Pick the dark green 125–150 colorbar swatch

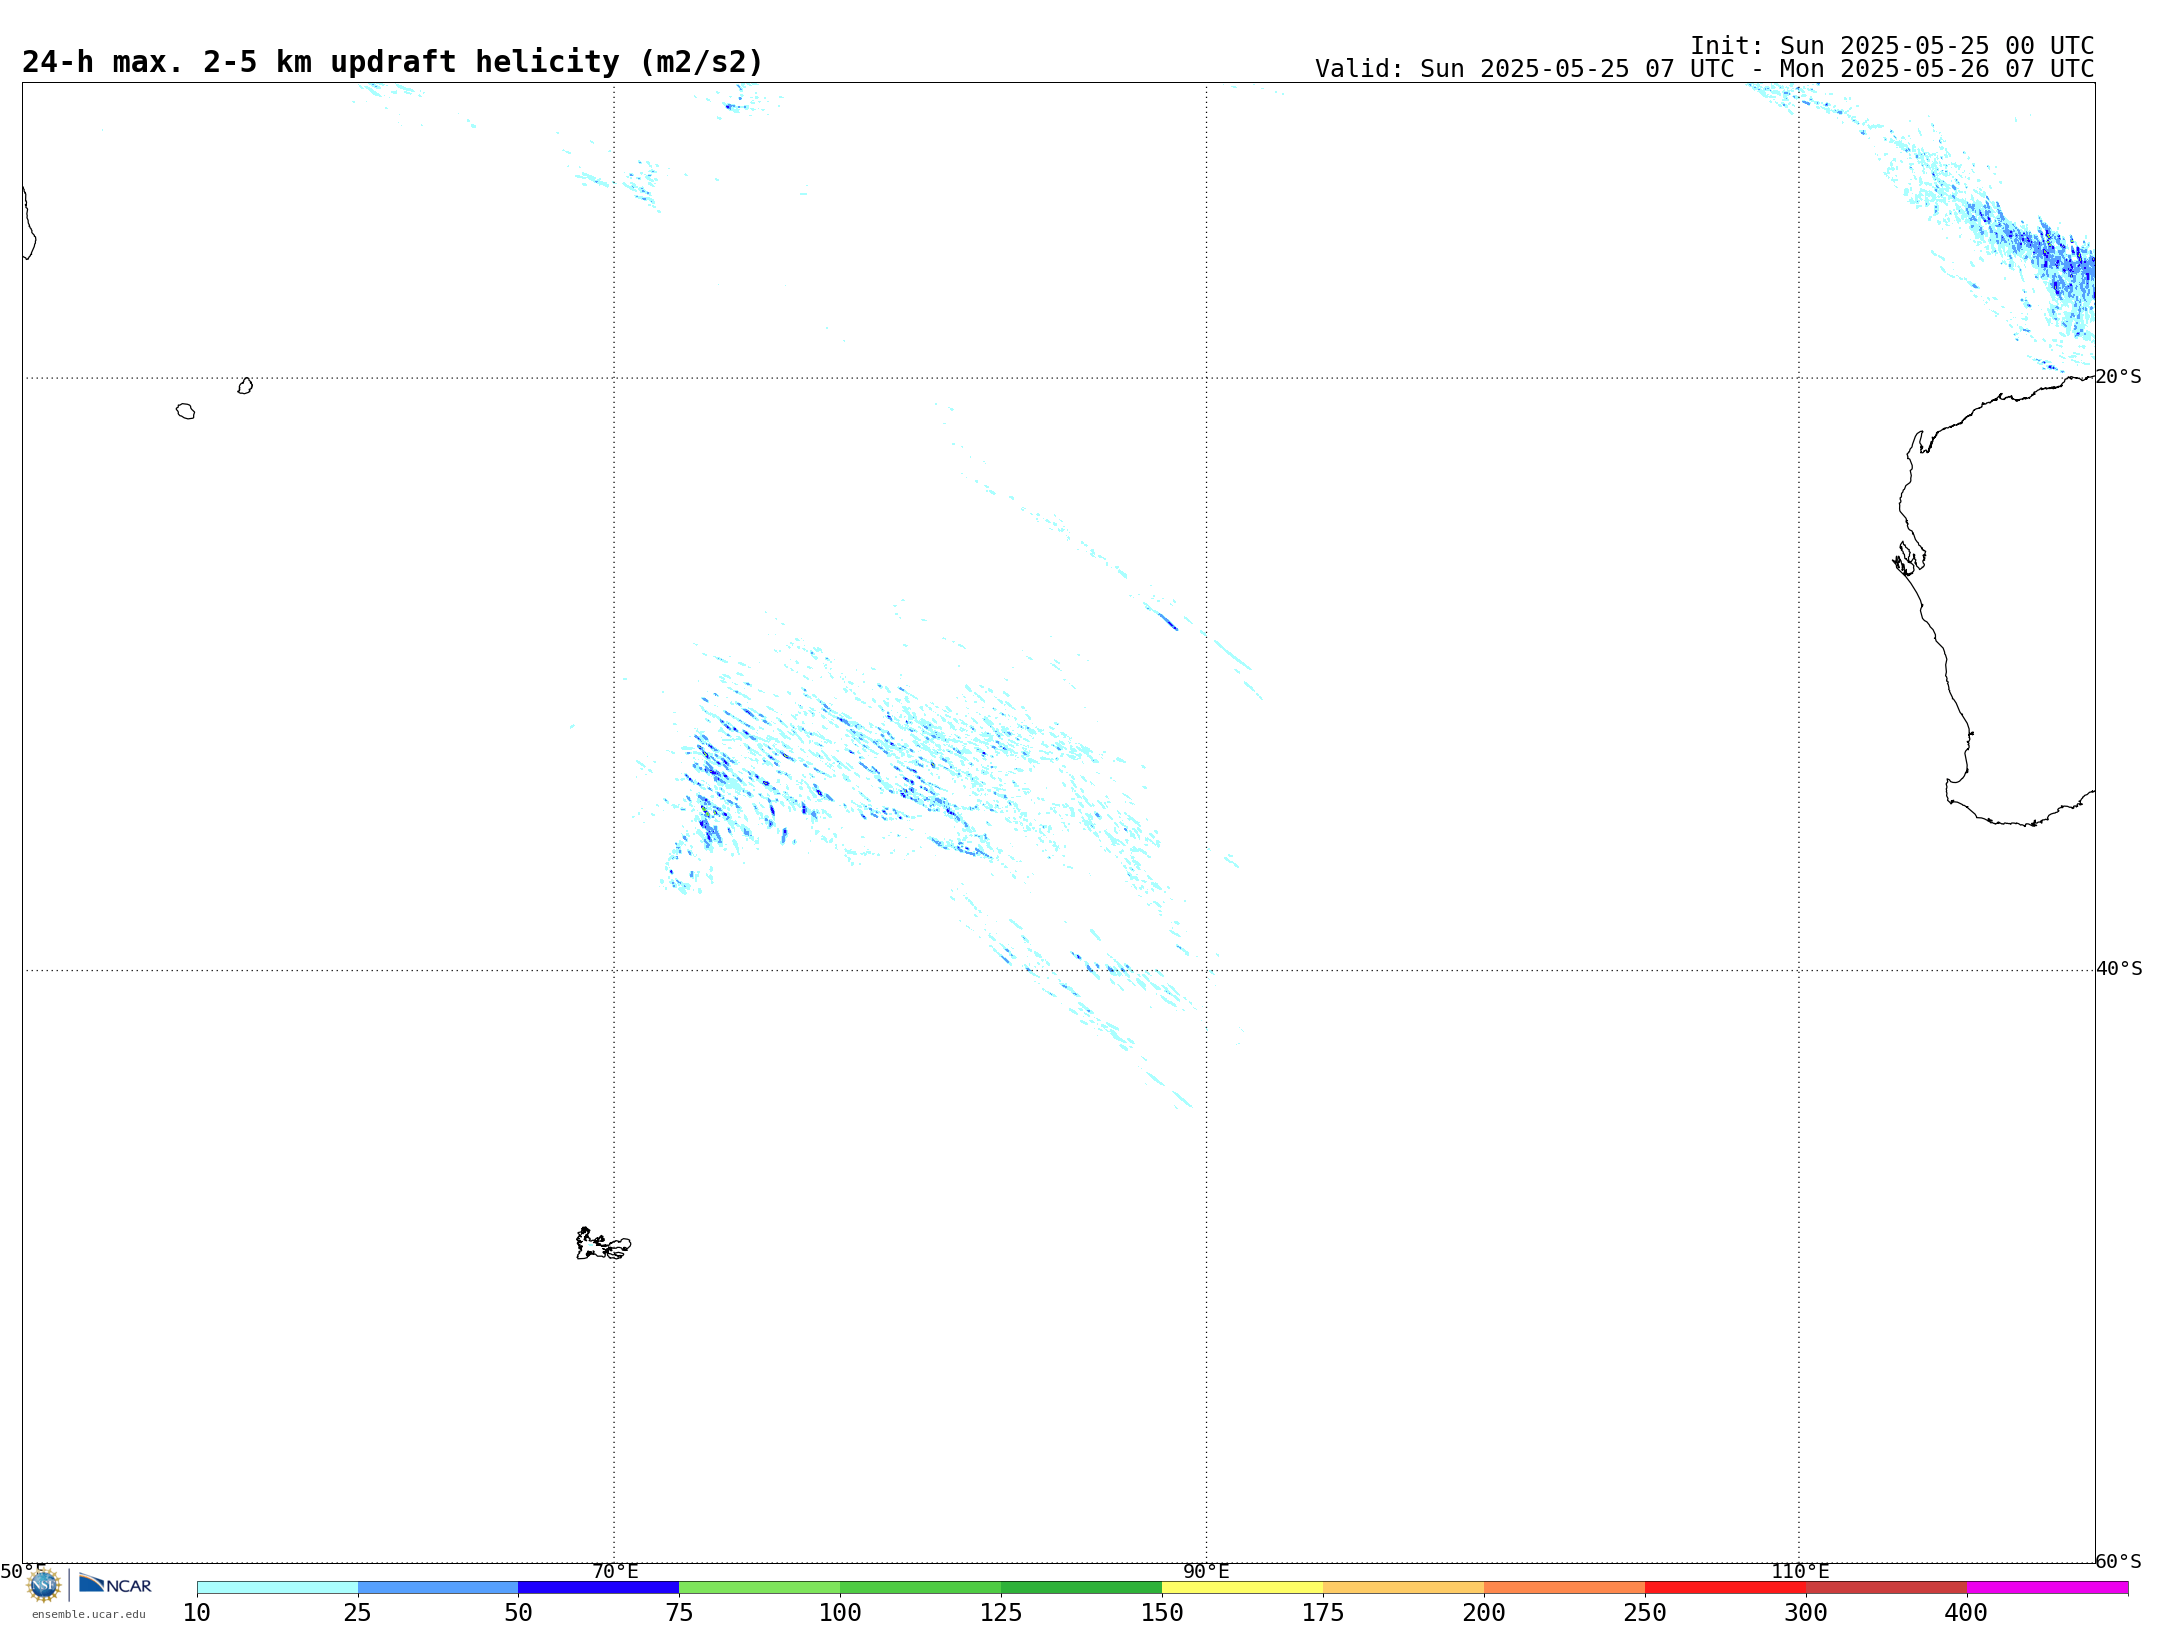pyautogui.click(x=1082, y=1587)
